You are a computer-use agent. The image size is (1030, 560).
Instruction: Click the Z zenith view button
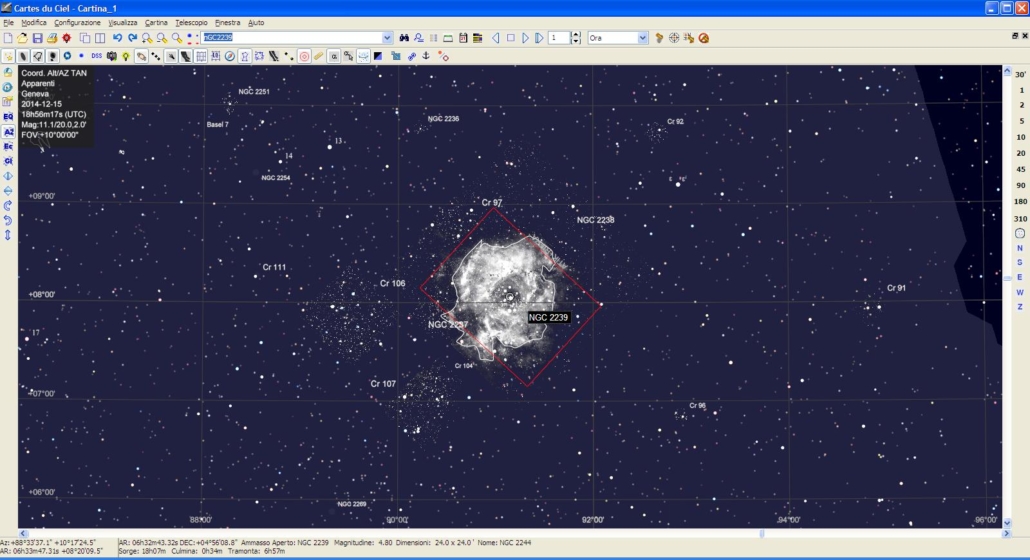point(1020,307)
